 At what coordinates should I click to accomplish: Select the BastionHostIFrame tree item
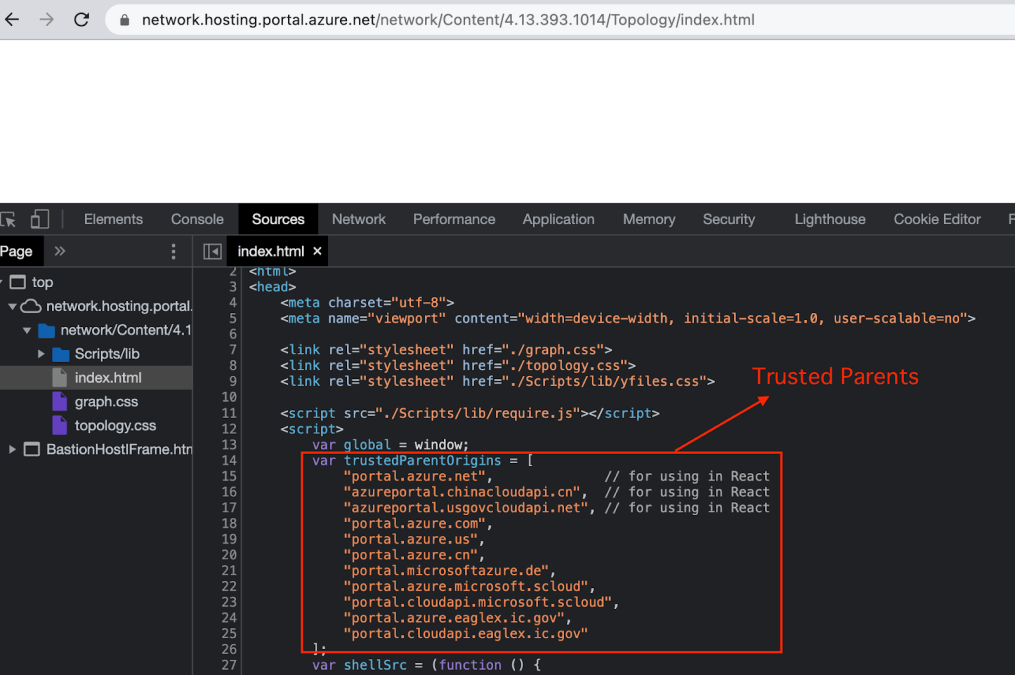pos(119,449)
